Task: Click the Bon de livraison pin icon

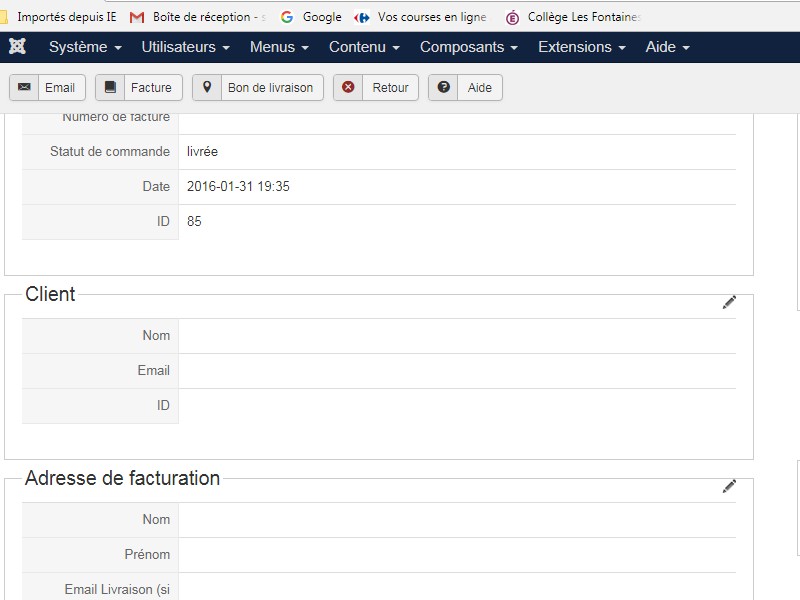Action: click(x=207, y=87)
